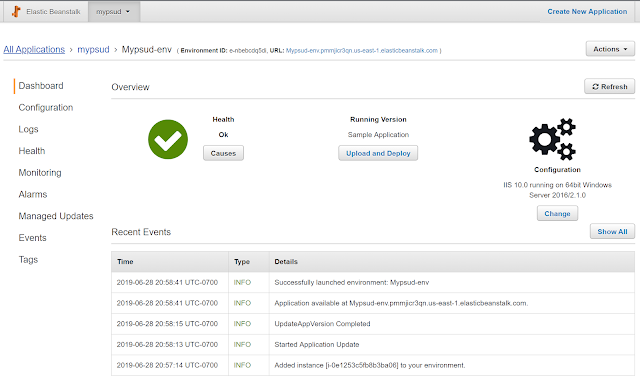The width and height of the screenshot is (640, 388).
Task: Click the Causes button under Health
Action: coord(223,153)
